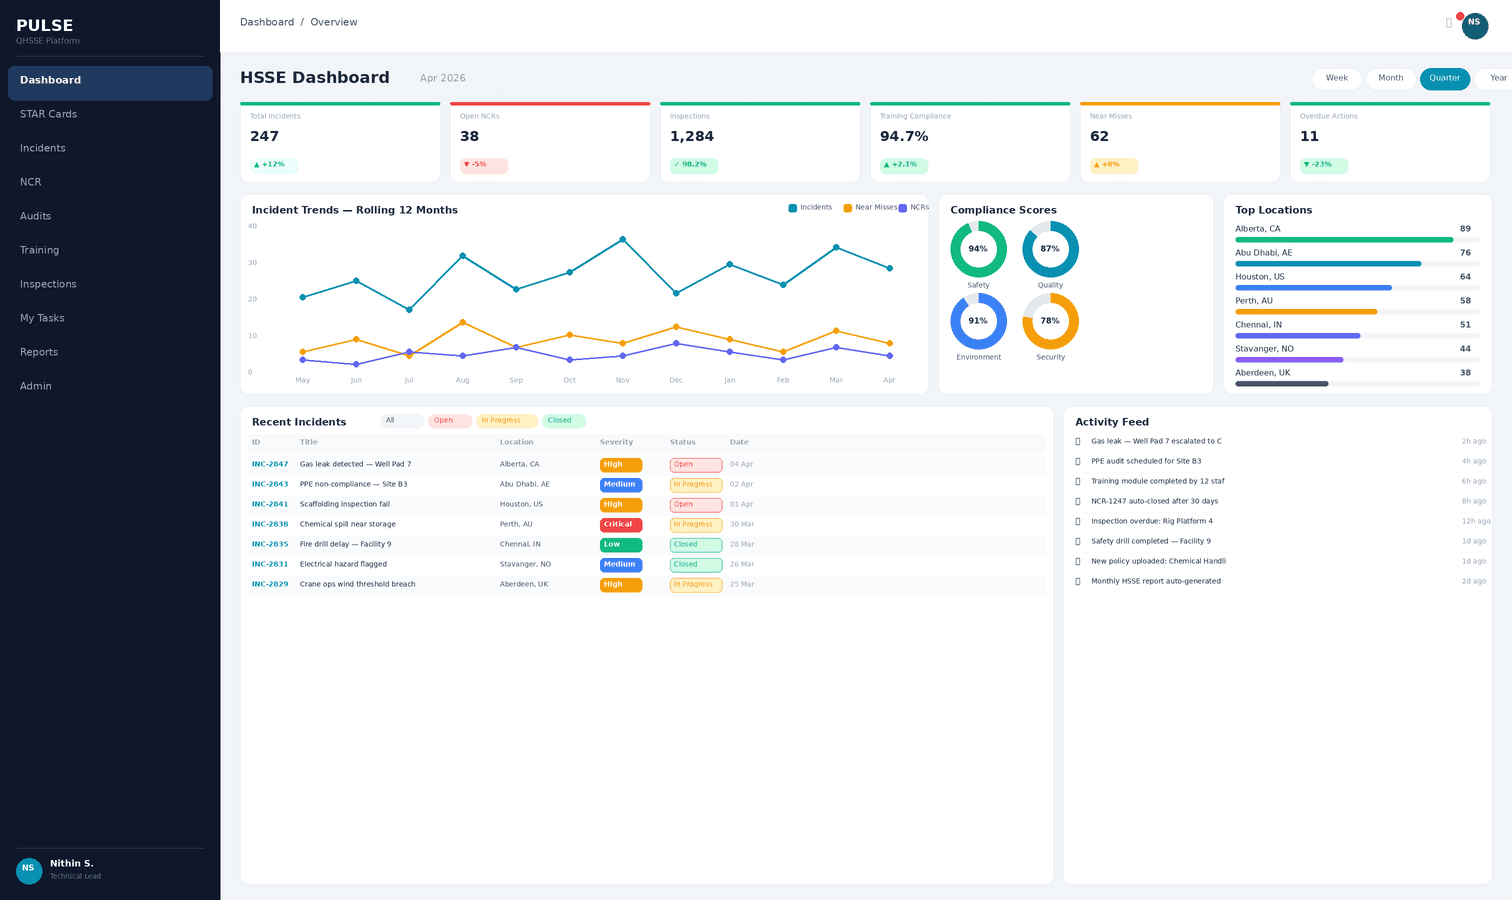Click the NS avatar in top header
The image size is (1512, 900).
1474,26
